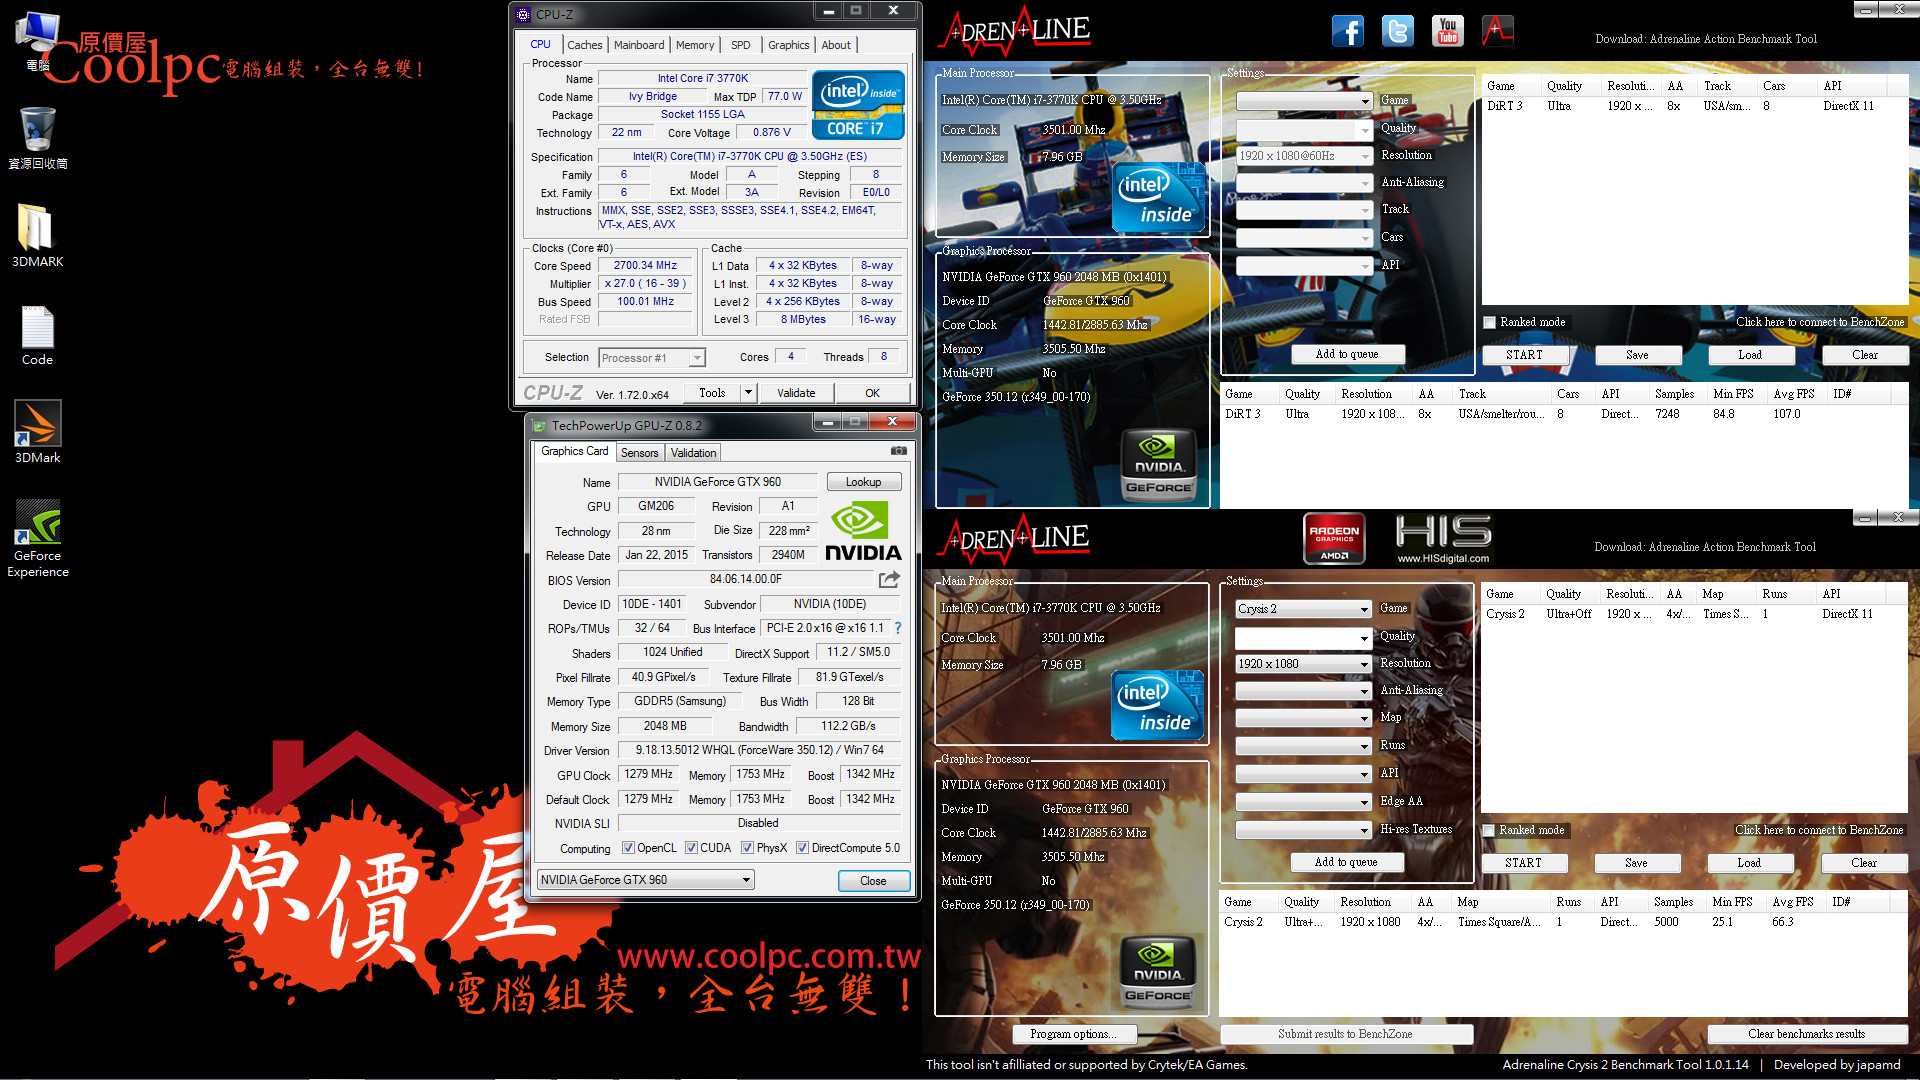Click the bus interface question mark
Viewport: 1920px width, 1080px height.
tap(898, 628)
